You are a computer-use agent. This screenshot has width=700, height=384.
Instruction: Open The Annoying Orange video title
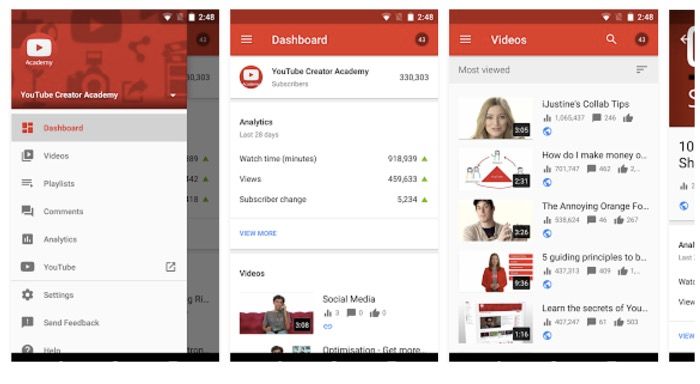pos(595,206)
